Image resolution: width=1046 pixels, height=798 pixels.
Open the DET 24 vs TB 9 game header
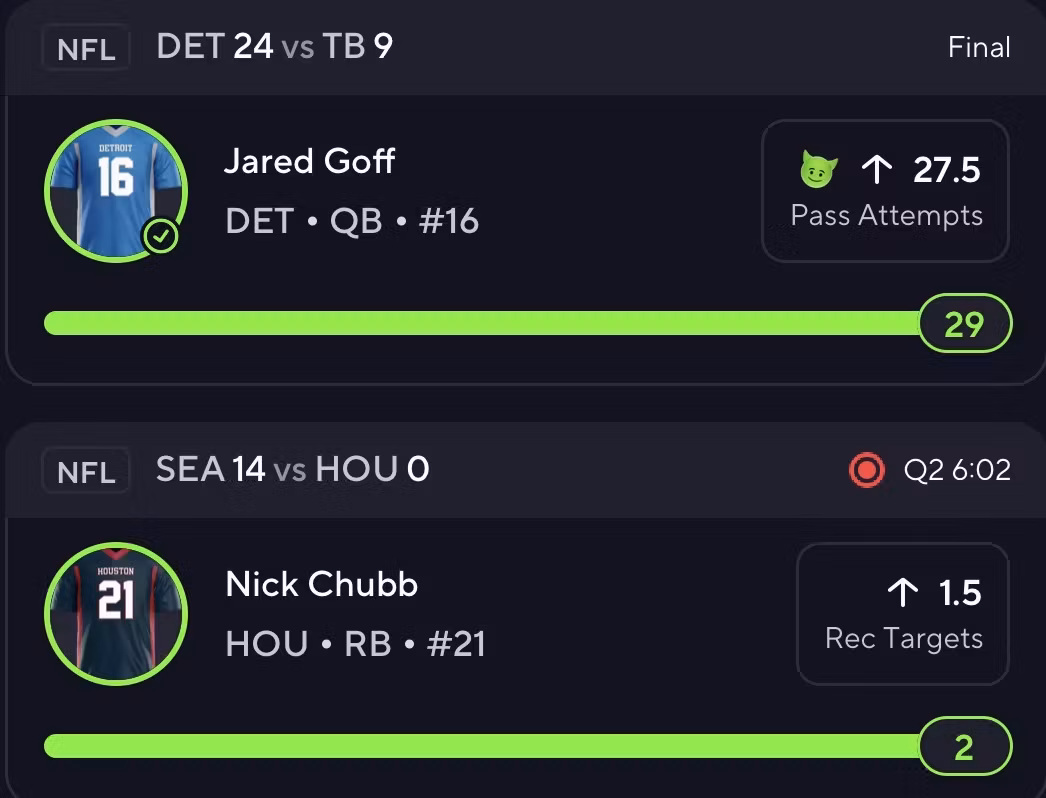[274, 47]
